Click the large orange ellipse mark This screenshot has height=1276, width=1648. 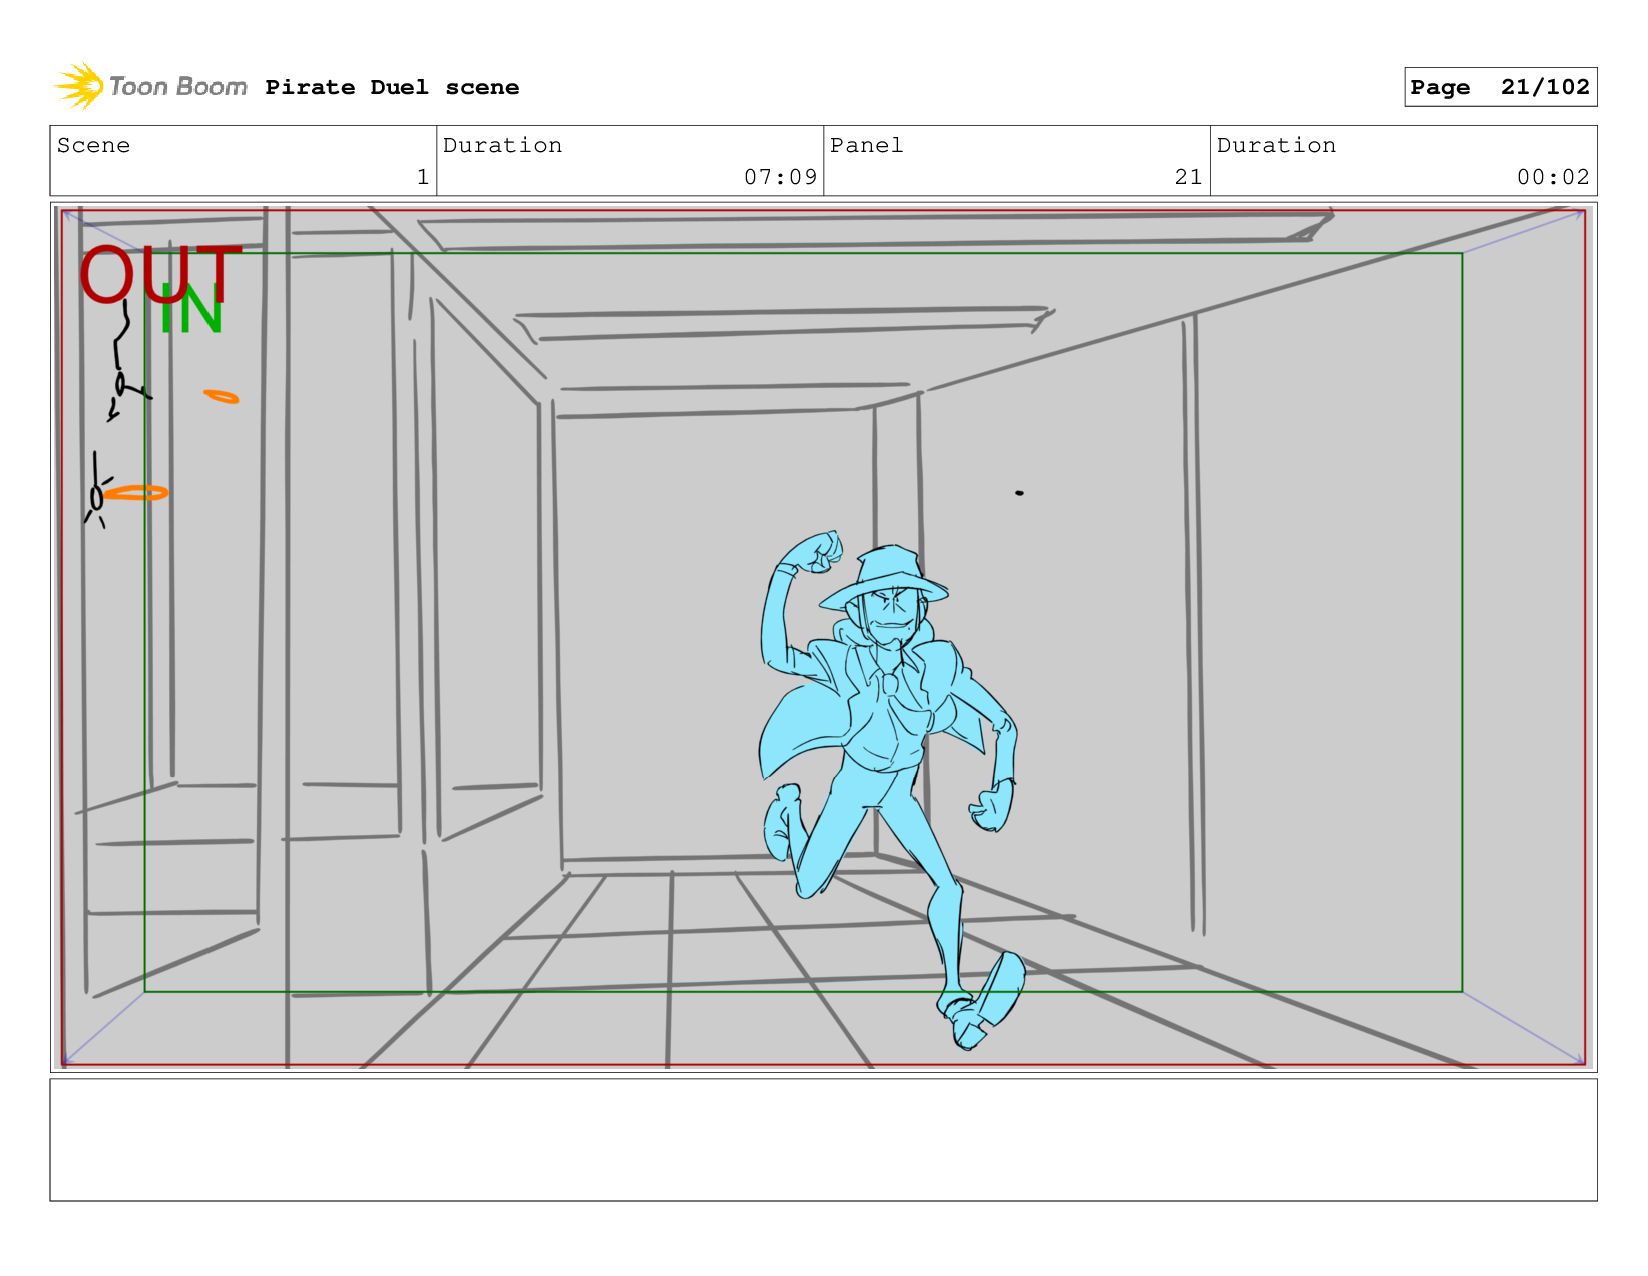click(x=136, y=493)
